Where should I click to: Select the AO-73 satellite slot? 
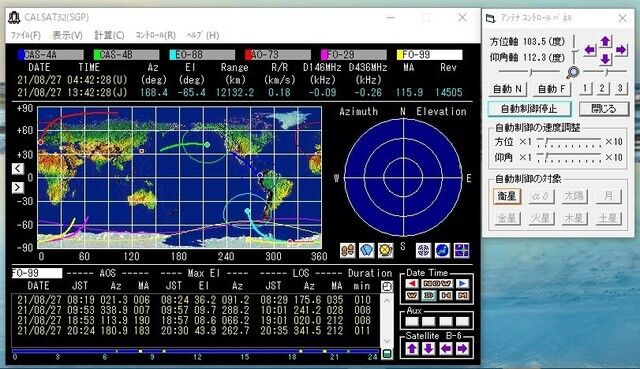click(278, 55)
